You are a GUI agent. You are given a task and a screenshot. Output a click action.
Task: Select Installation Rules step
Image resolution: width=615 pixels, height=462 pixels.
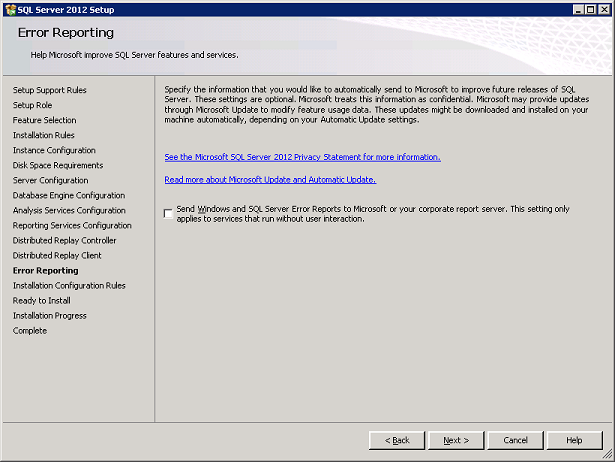pos(44,135)
